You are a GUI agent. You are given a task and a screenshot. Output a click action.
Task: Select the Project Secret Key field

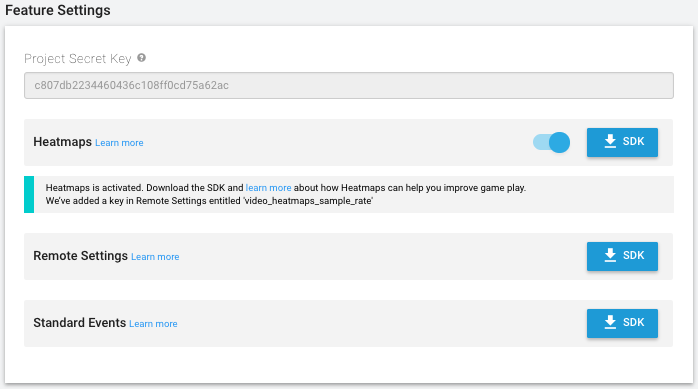pos(349,85)
